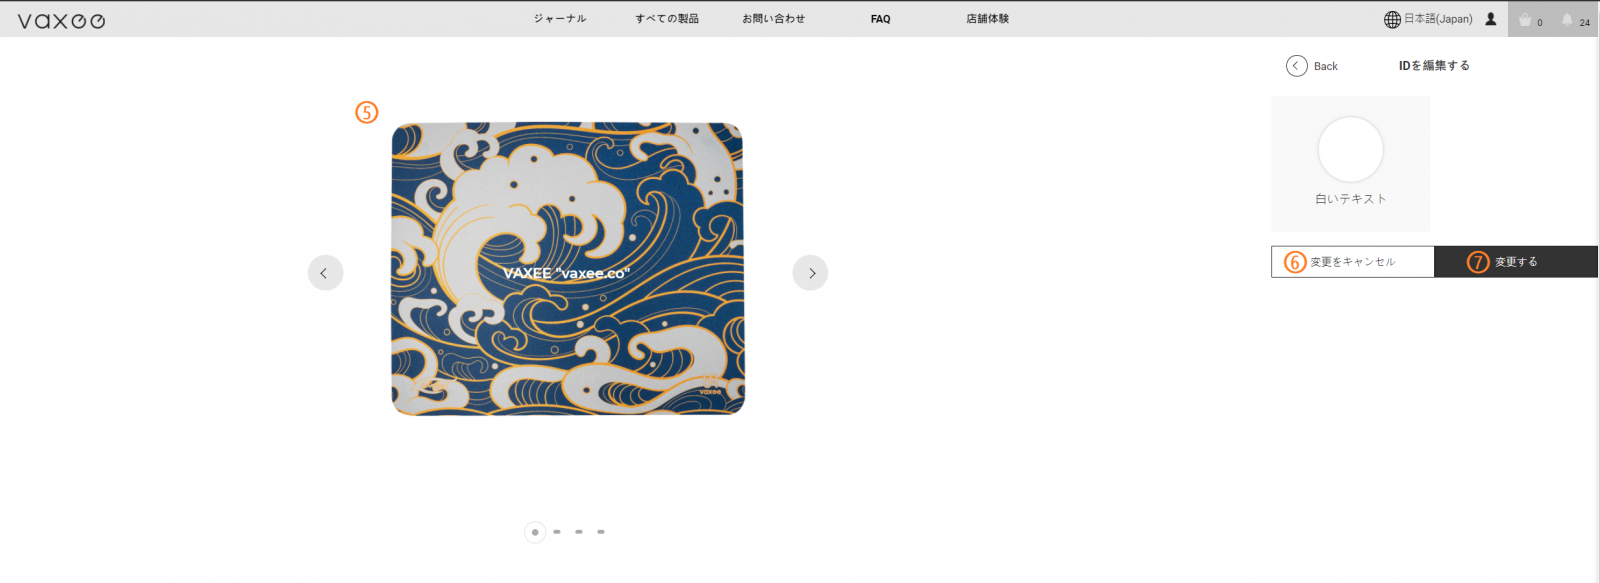Viewport: 1600px width, 583px height.
Task: Click the 変更をキャンセル button
Action: coord(1353,262)
